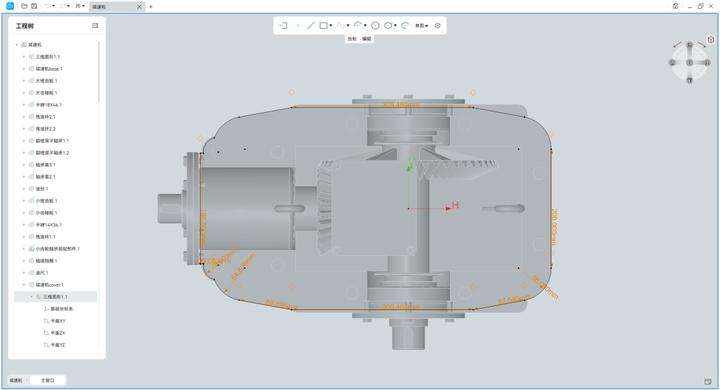The image size is (720, 390).
Task: Open the 草图 dropdown in sketch toolbar
Action: (422, 26)
